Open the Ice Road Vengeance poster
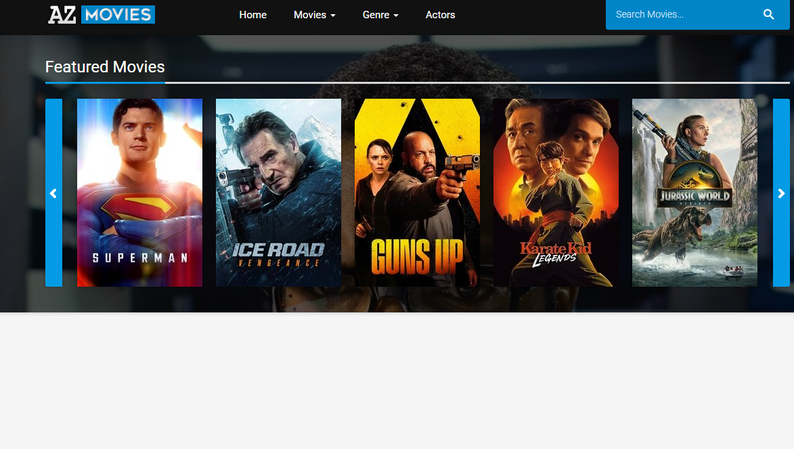The image size is (794, 449). [x=279, y=193]
